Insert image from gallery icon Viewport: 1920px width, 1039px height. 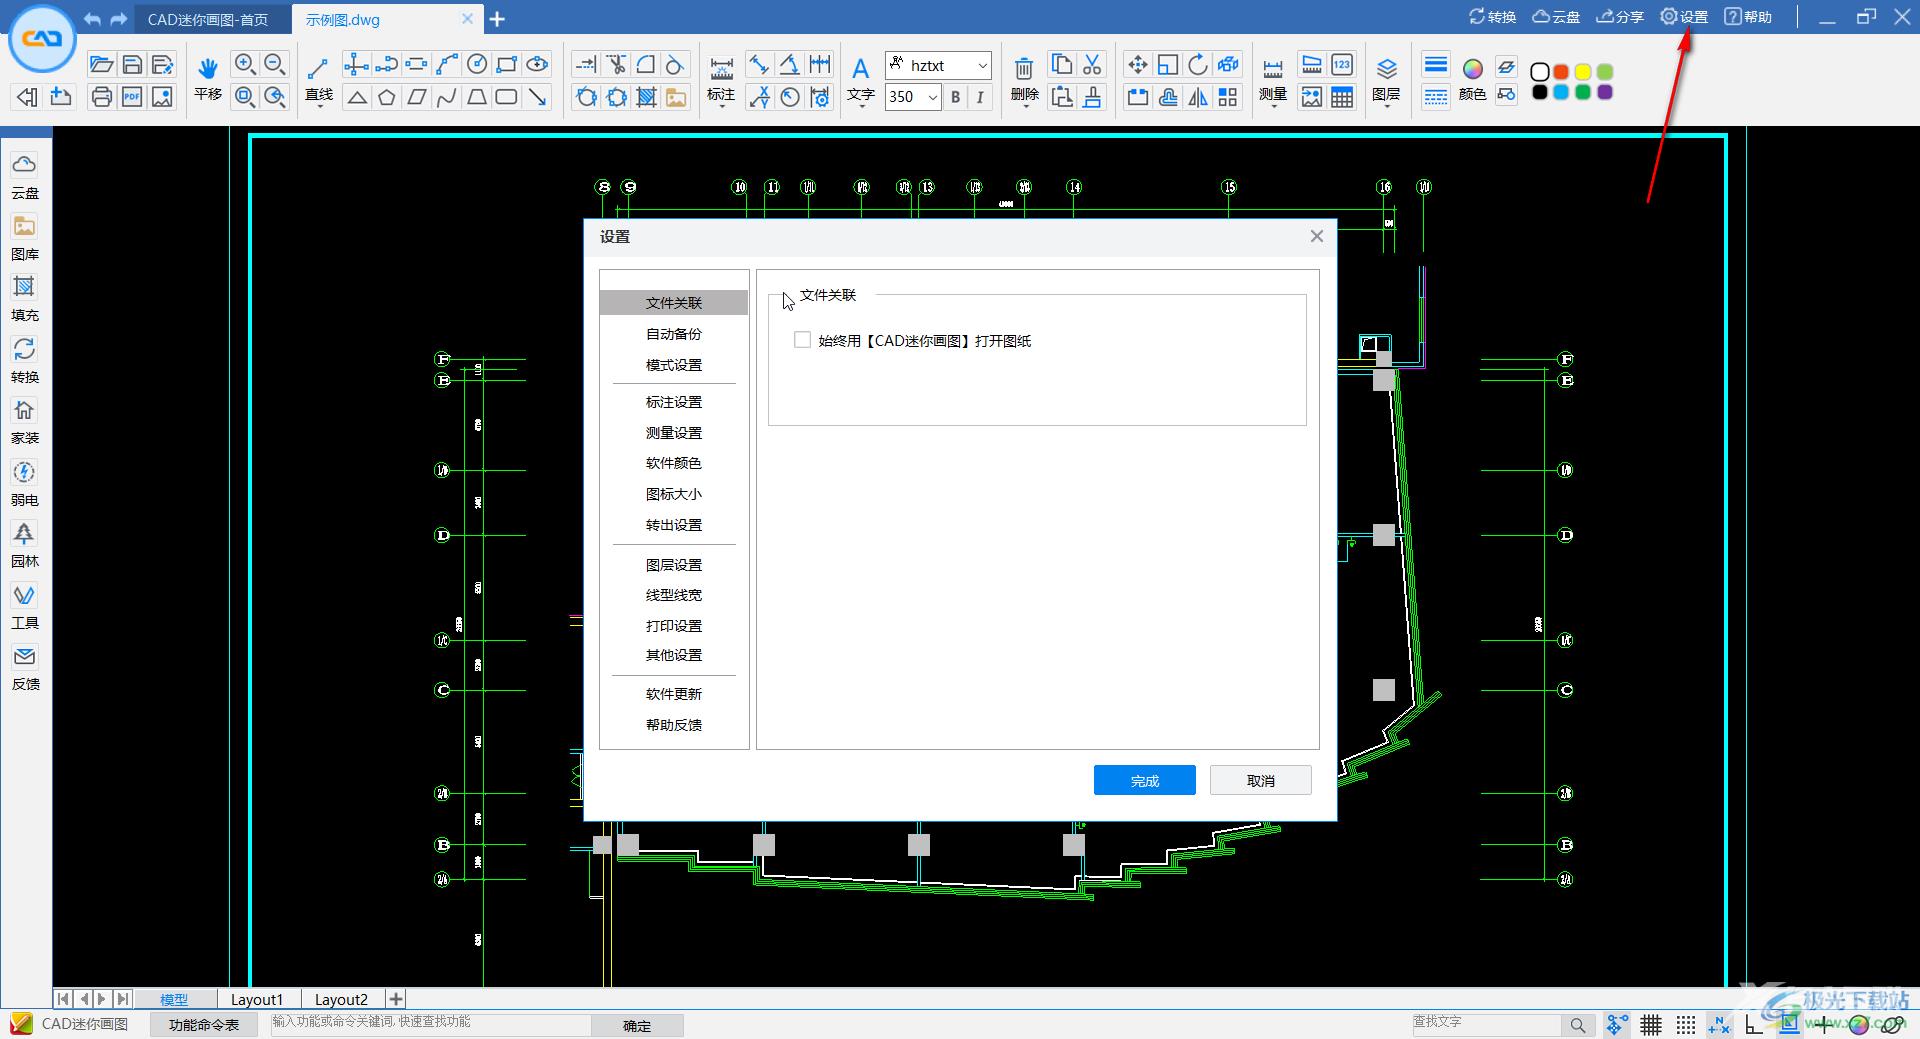pyautogui.click(x=677, y=97)
